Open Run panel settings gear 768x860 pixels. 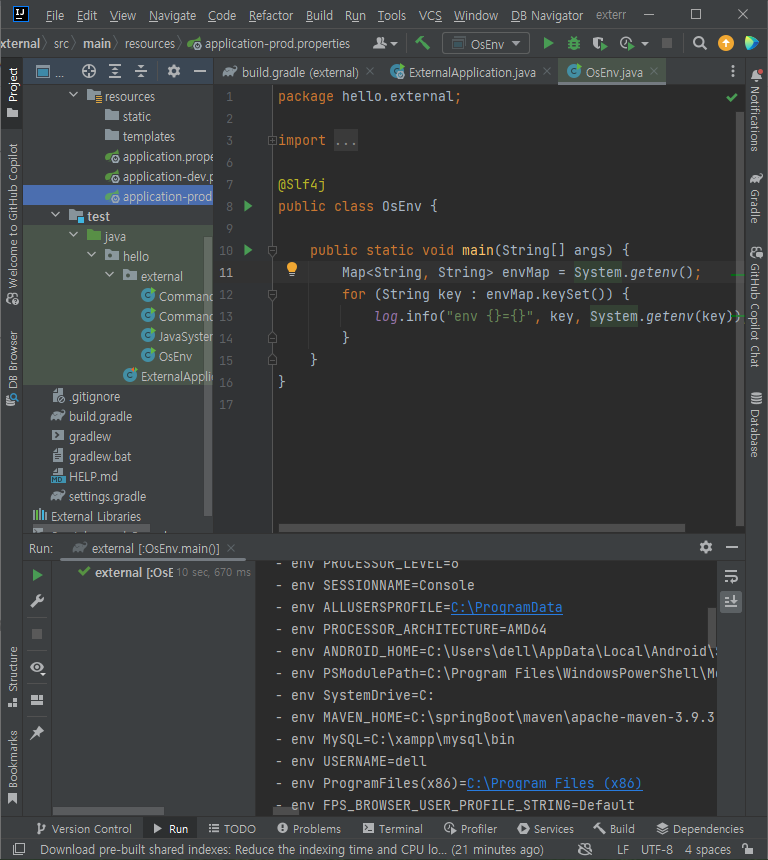[x=706, y=547]
